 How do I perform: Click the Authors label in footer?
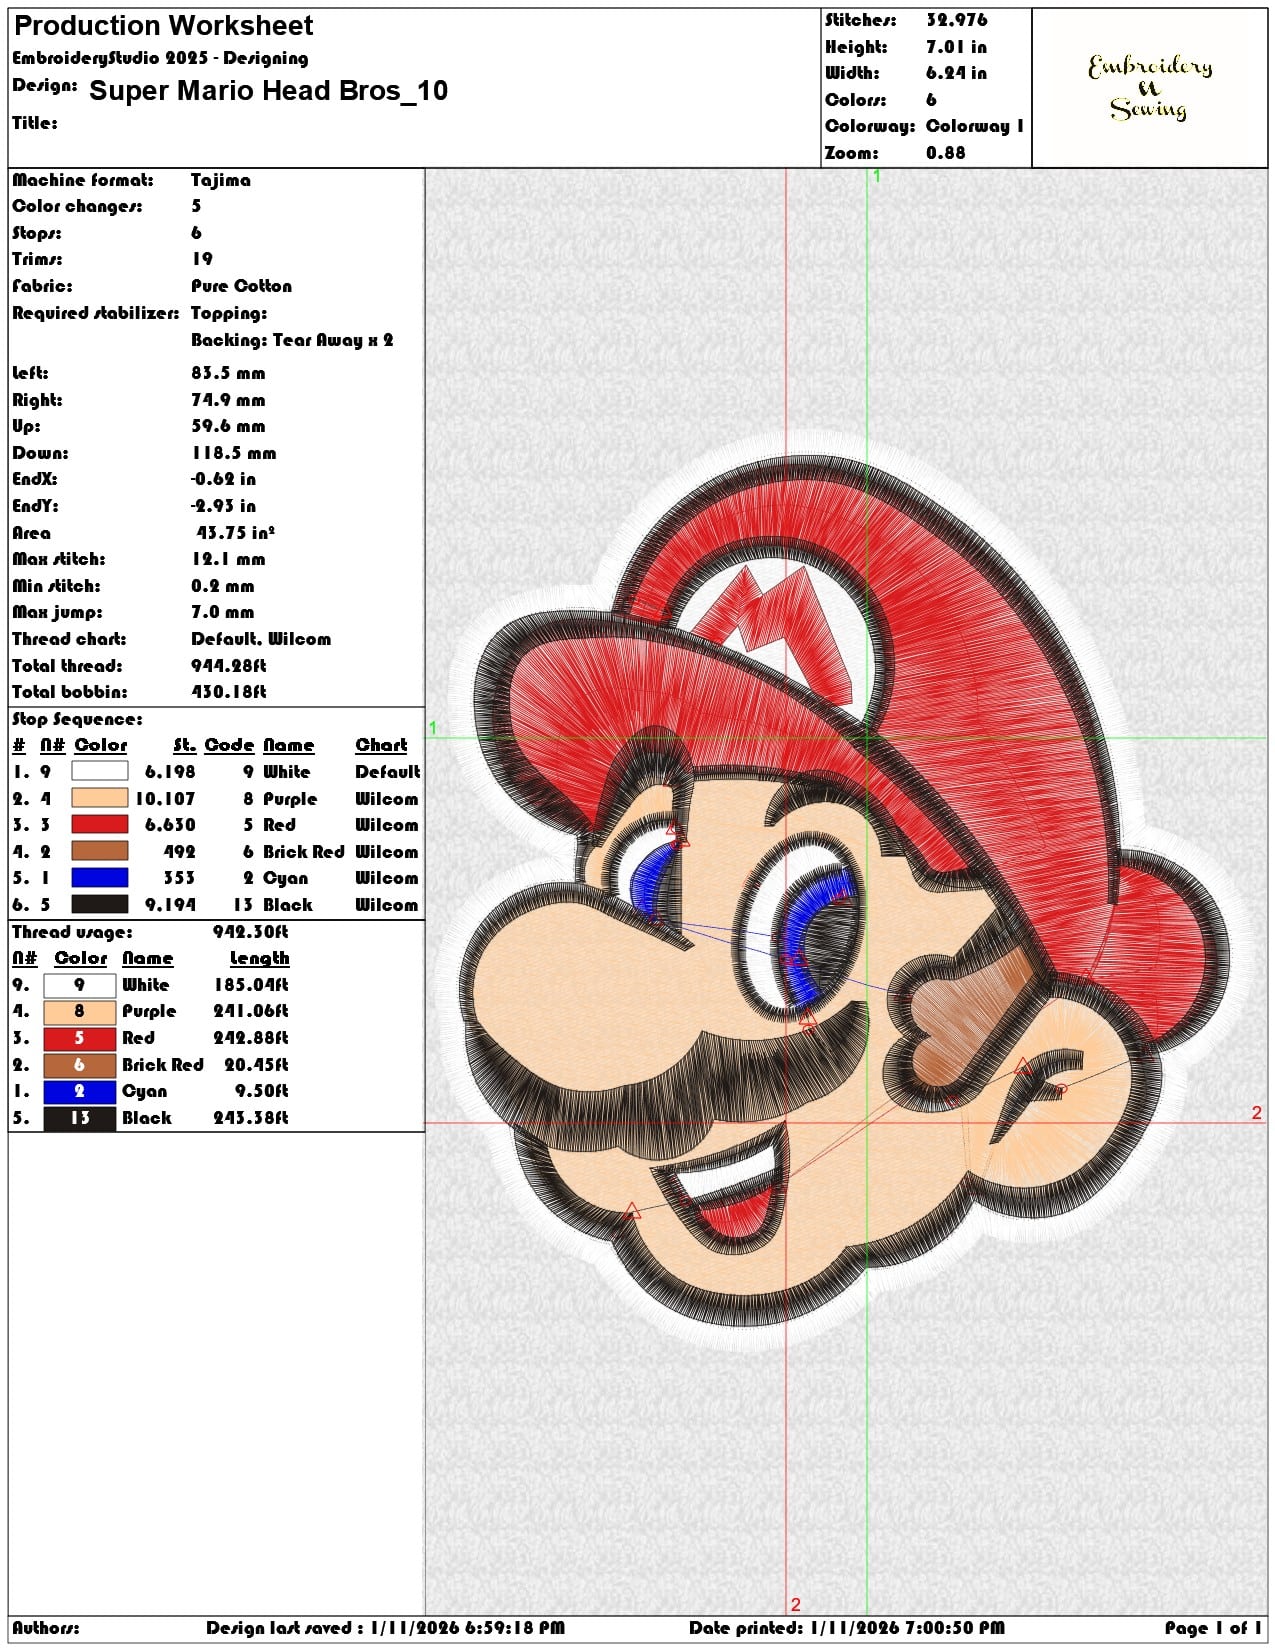pyautogui.click(x=46, y=1628)
